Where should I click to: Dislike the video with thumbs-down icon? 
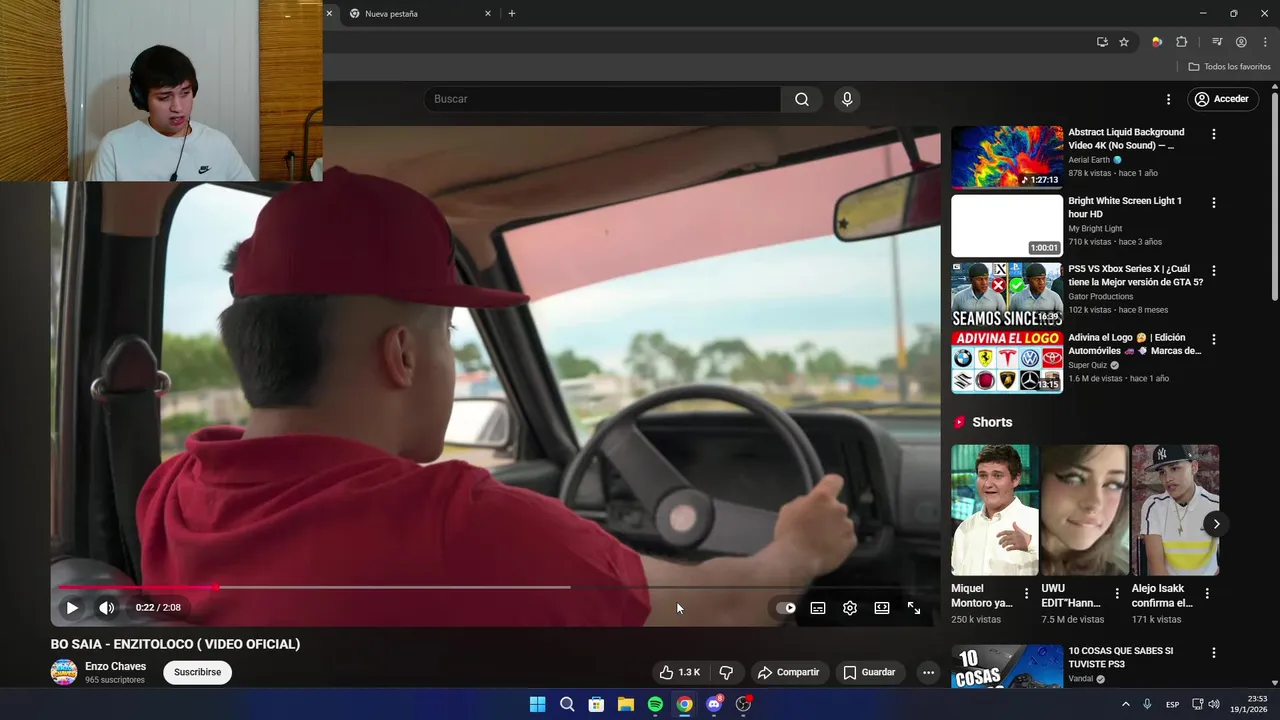pyautogui.click(x=727, y=672)
